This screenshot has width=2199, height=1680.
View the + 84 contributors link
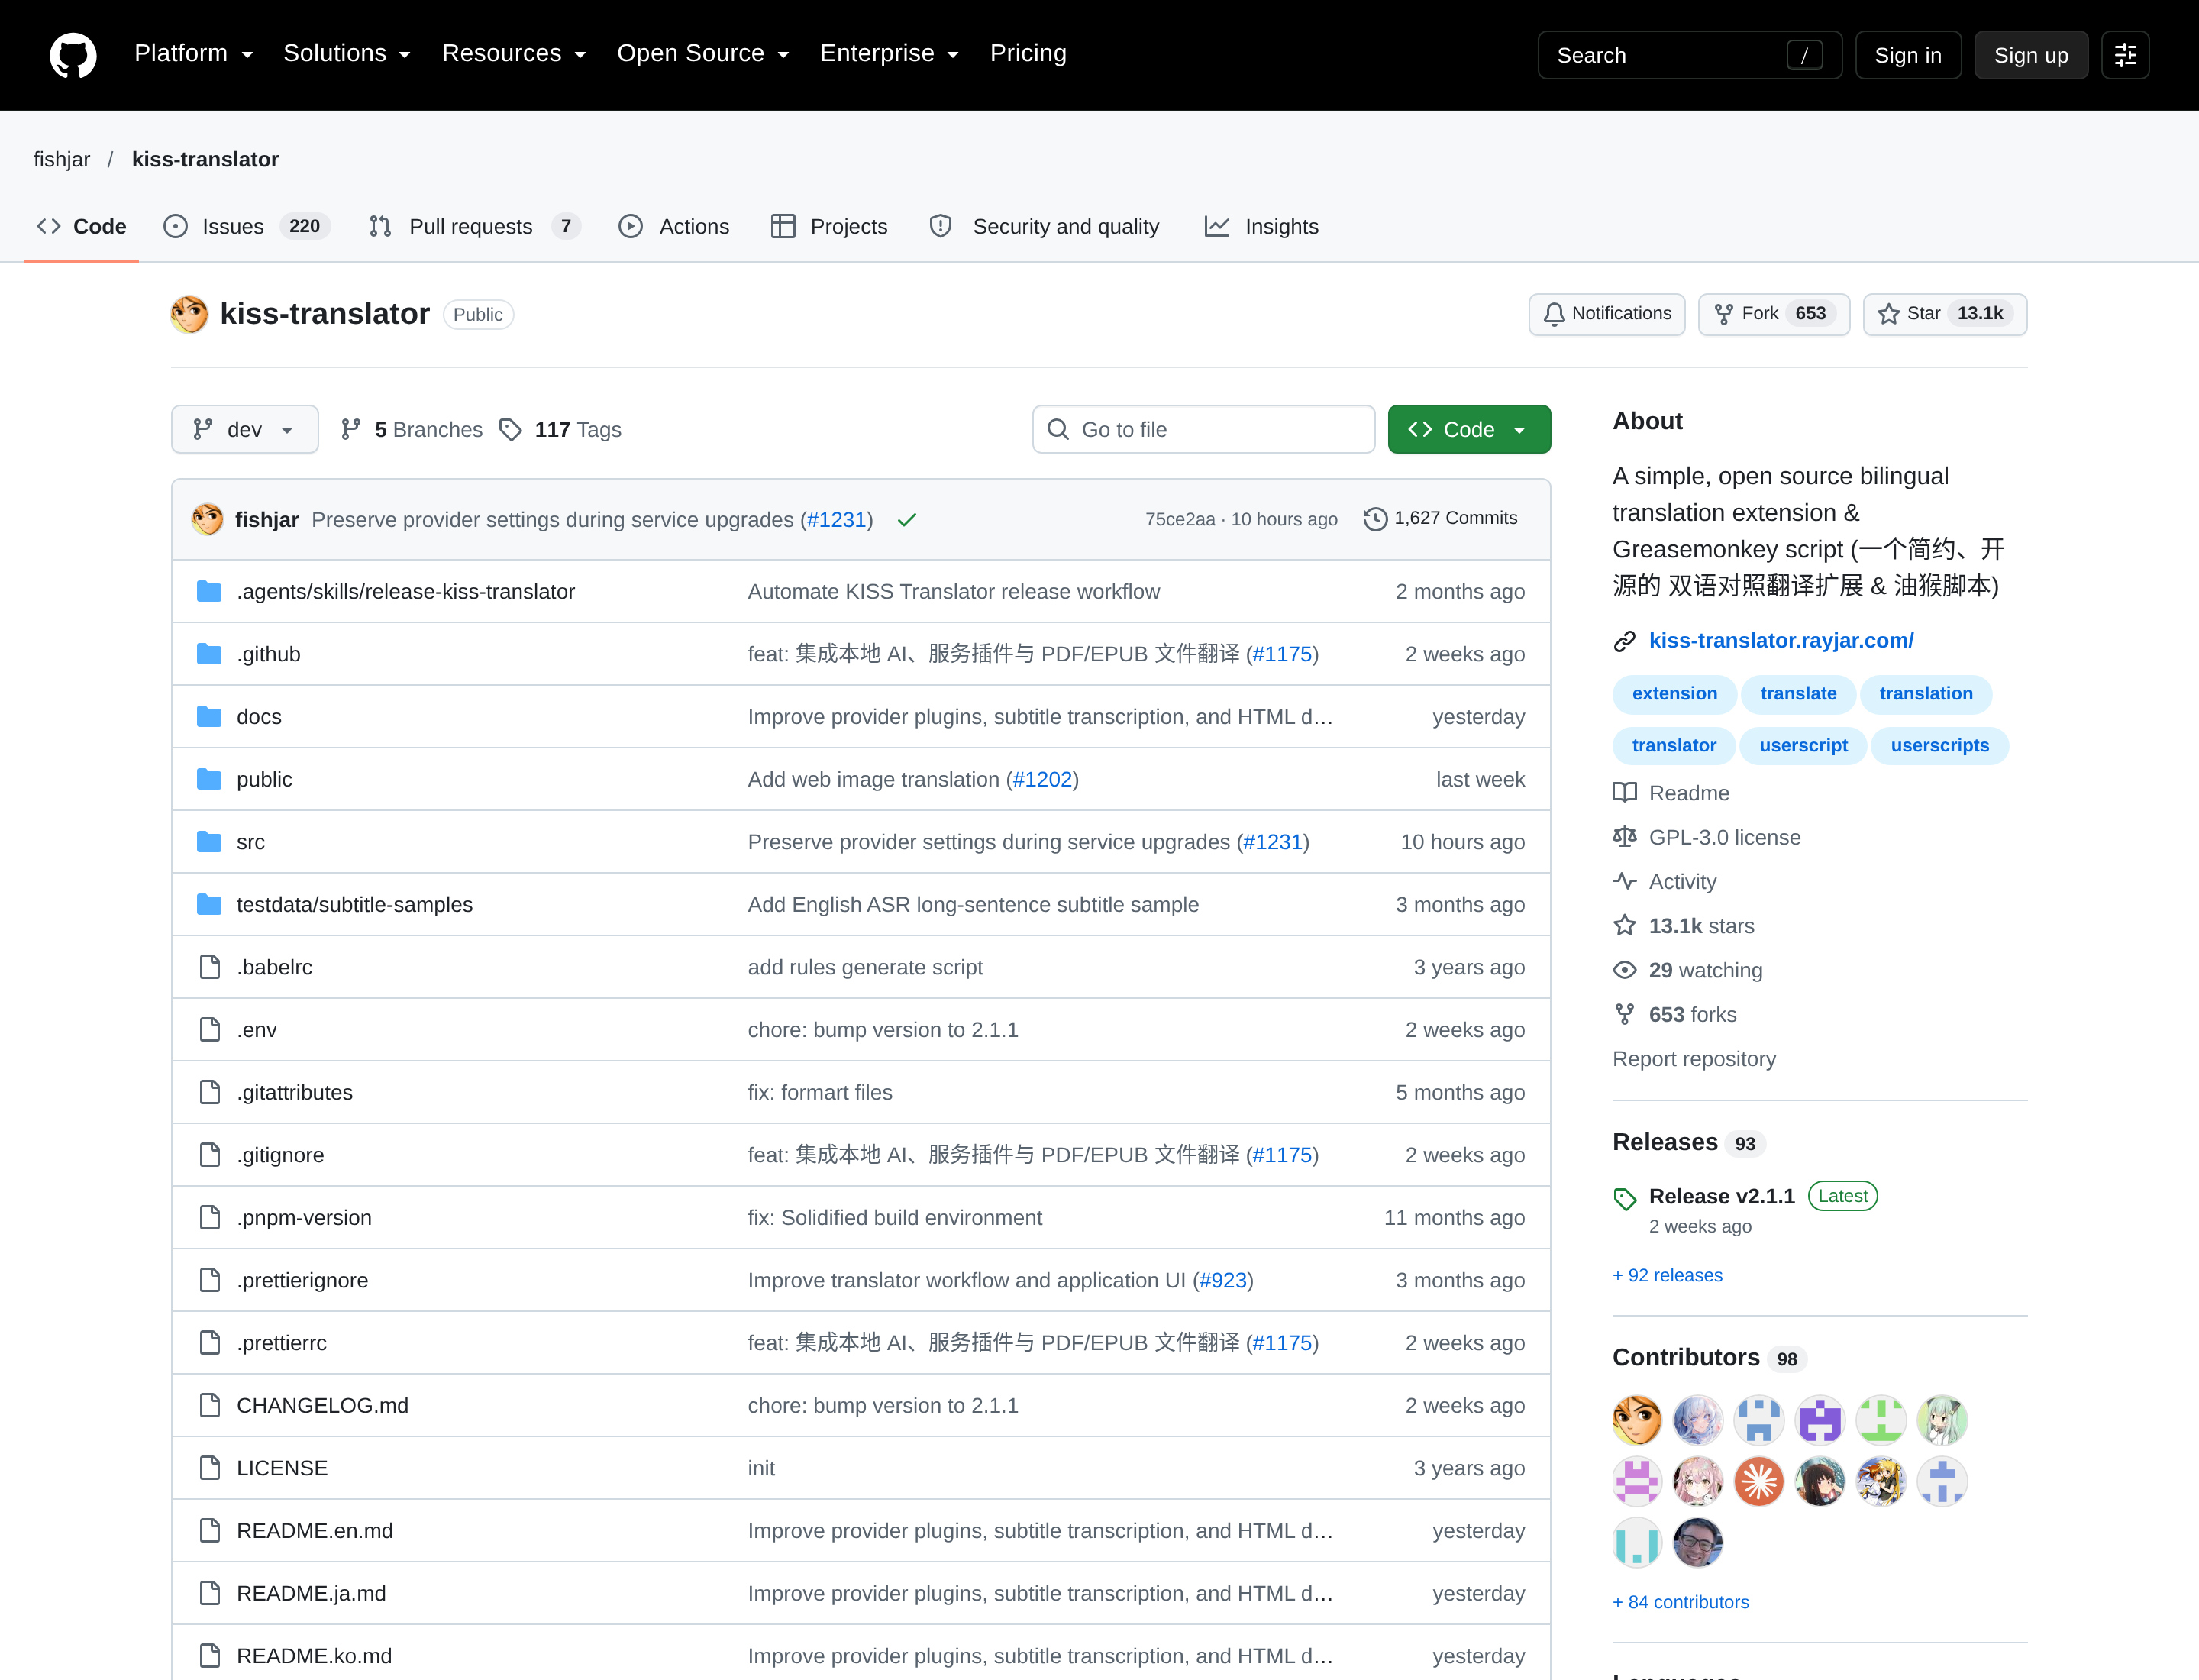point(1680,1602)
